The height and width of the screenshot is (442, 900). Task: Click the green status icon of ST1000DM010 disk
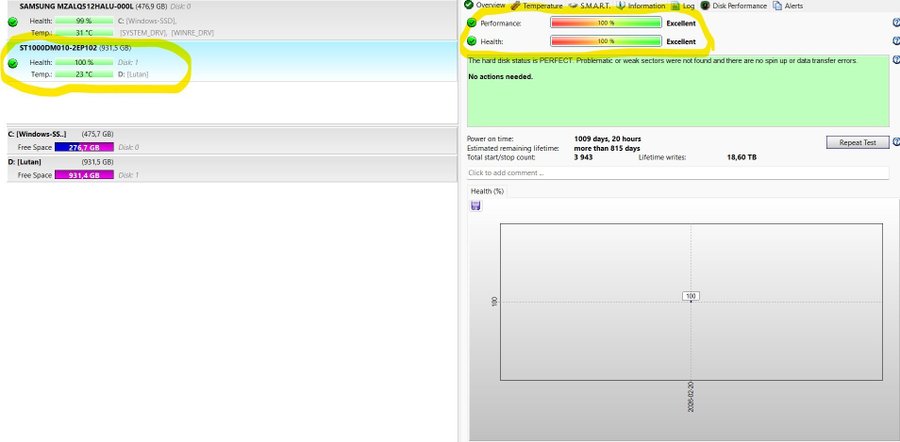pyautogui.click(x=12, y=63)
